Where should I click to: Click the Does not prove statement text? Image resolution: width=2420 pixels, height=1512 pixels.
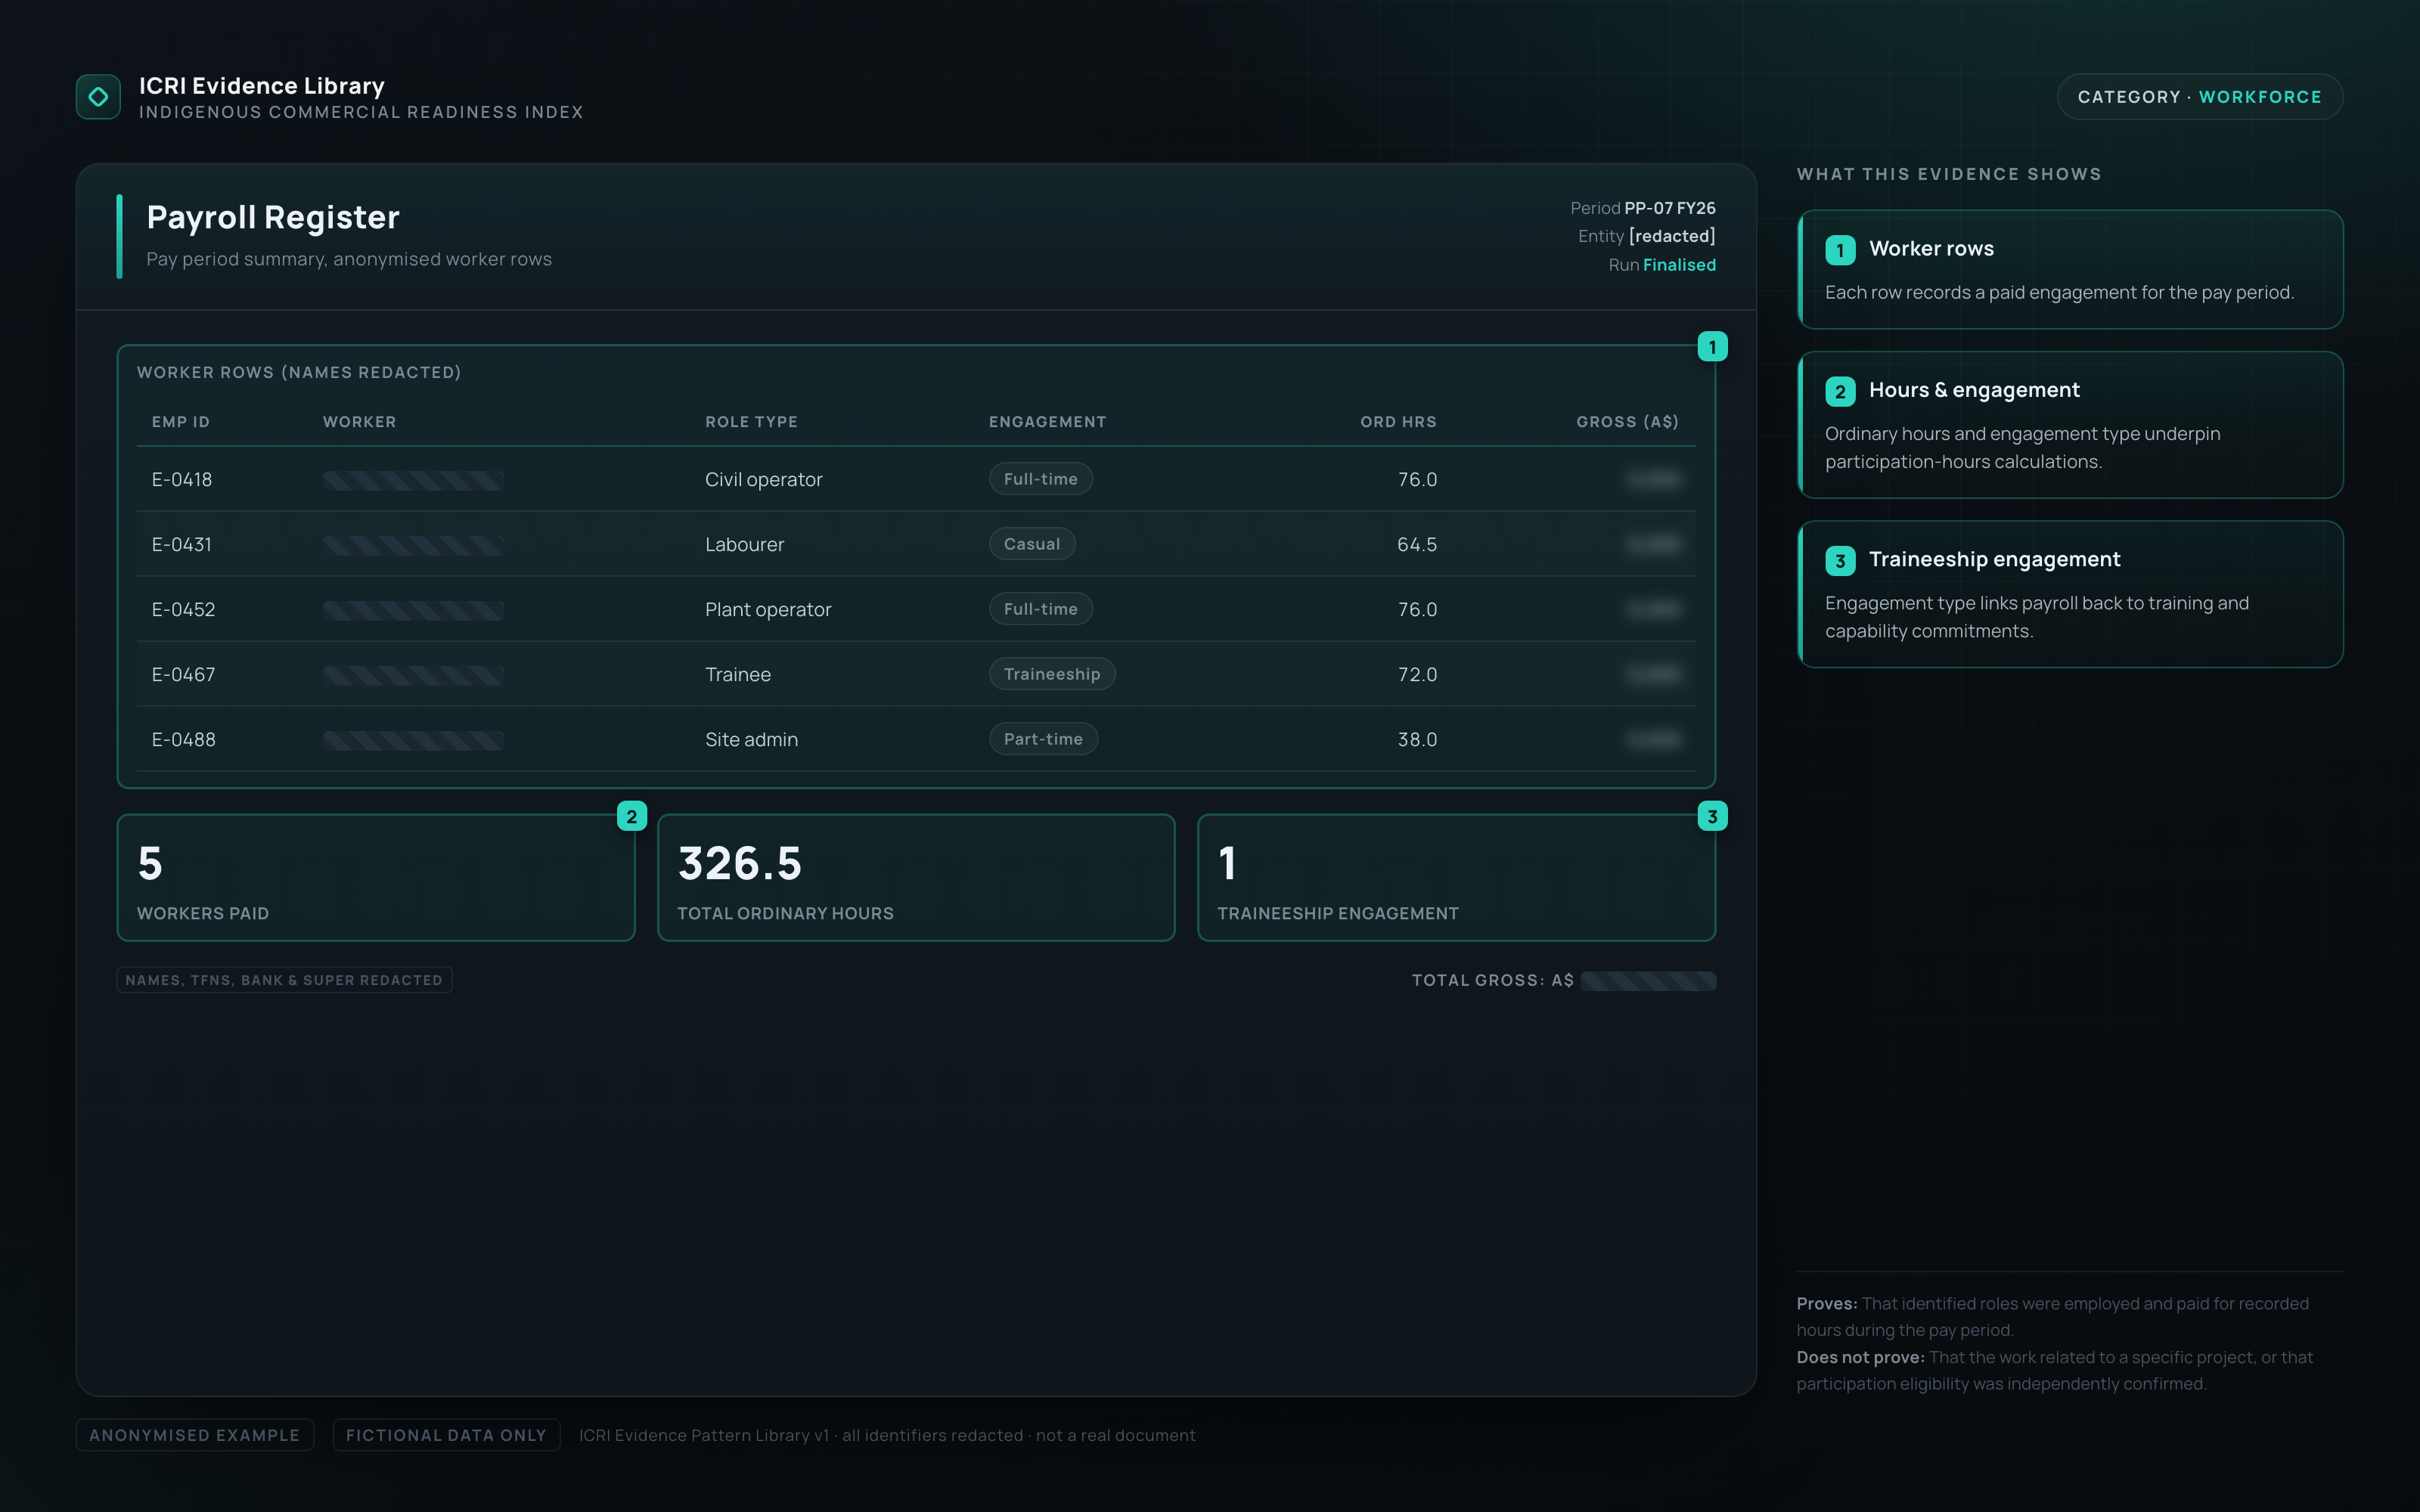click(2055, 1371)
